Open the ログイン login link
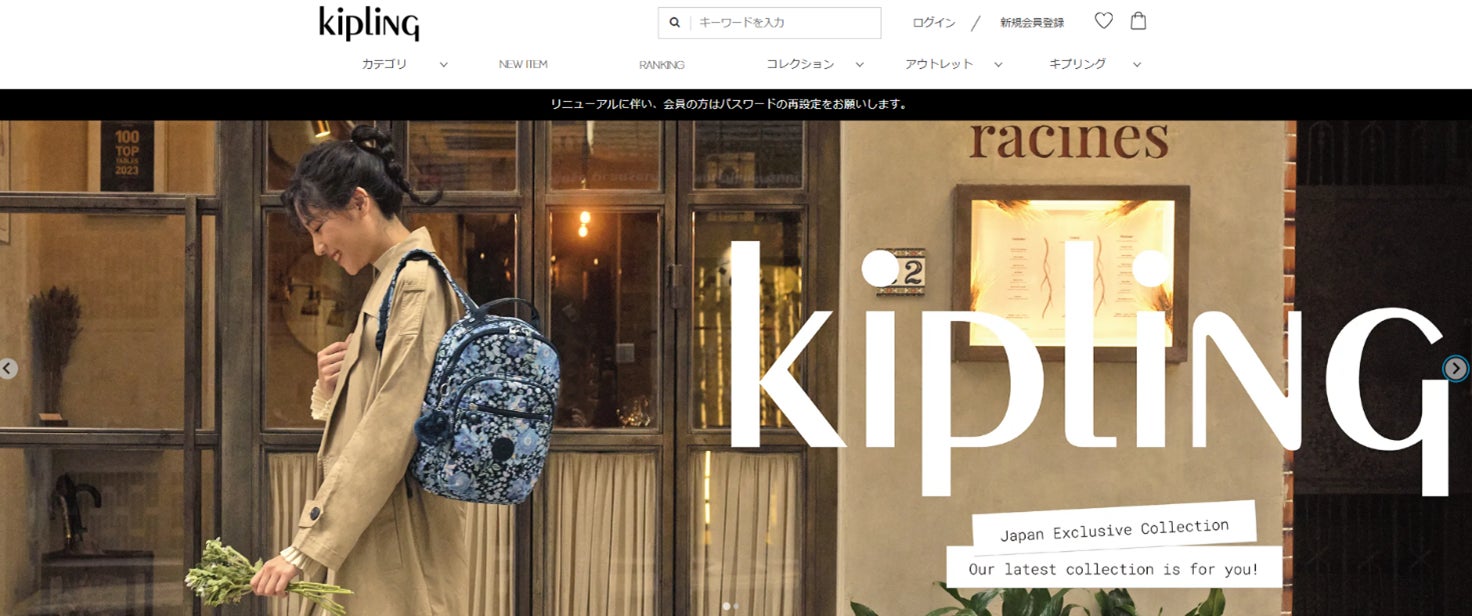Image resolution: width=1472 pixels, height=616 pixels. point(934,22)
